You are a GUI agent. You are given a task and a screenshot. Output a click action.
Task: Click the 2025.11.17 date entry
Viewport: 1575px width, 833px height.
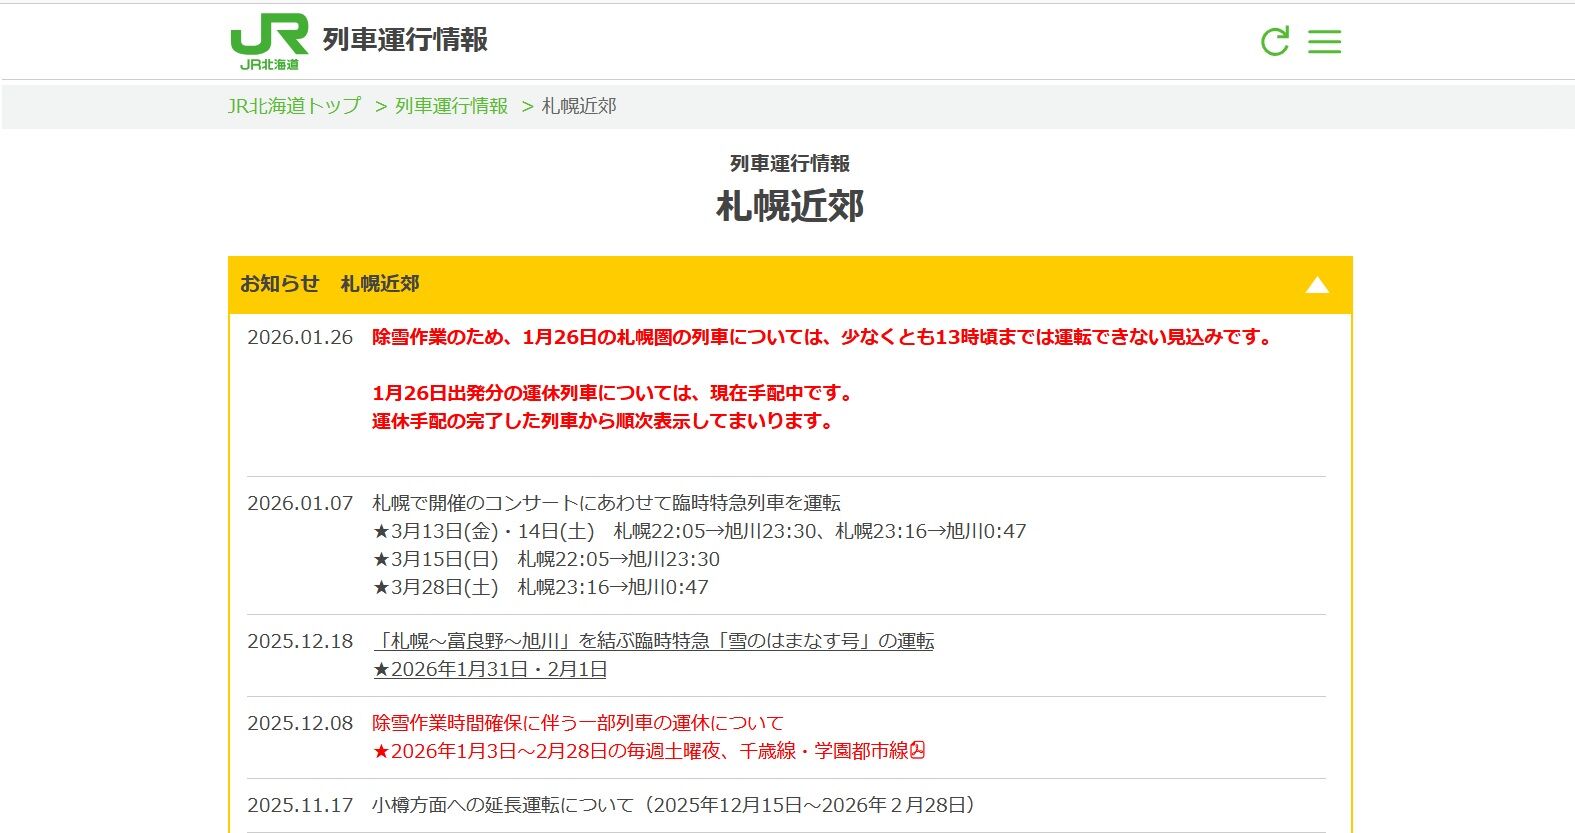coord(300,805)
